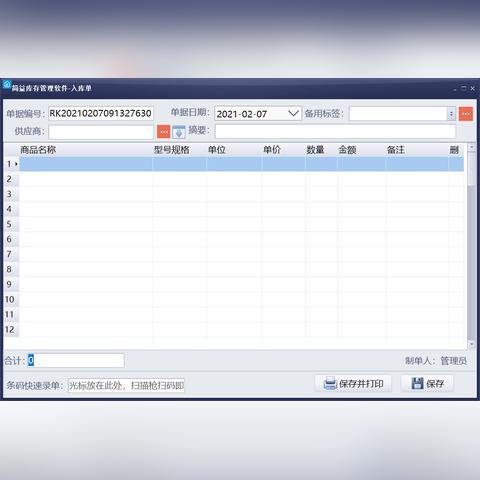Click the 保存 button
Screen dimensions: 480x480
[x=428, y=384]
